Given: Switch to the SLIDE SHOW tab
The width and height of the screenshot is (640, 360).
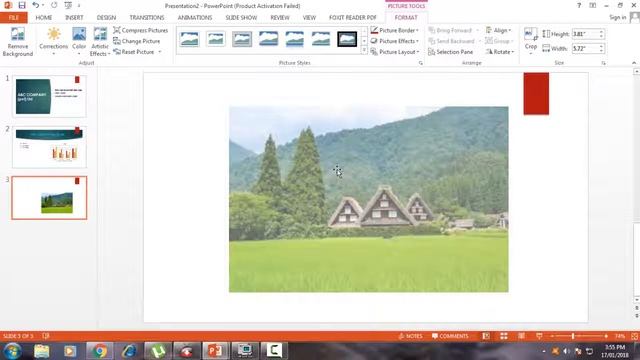Looking at the screenshot, I should click(x=241, y=18).
